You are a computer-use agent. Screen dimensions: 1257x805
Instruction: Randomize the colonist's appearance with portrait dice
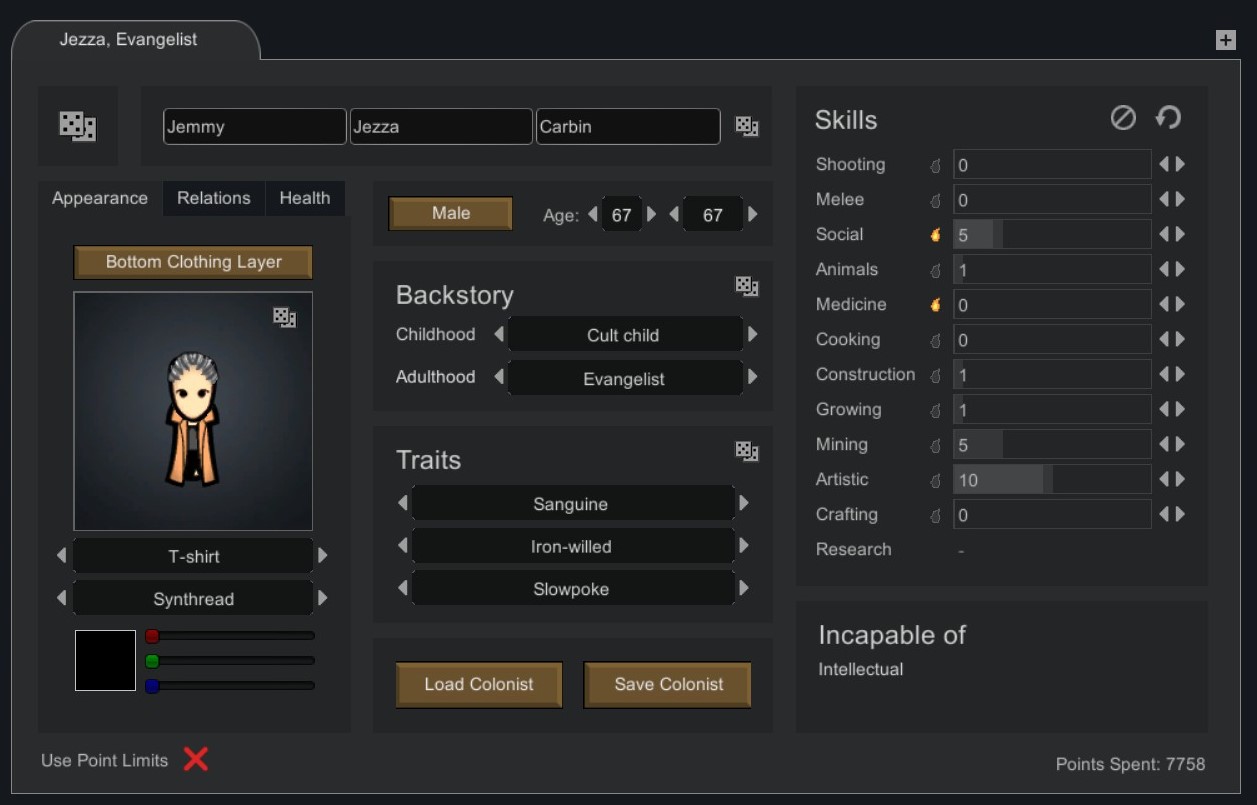[x=285, y=317]
